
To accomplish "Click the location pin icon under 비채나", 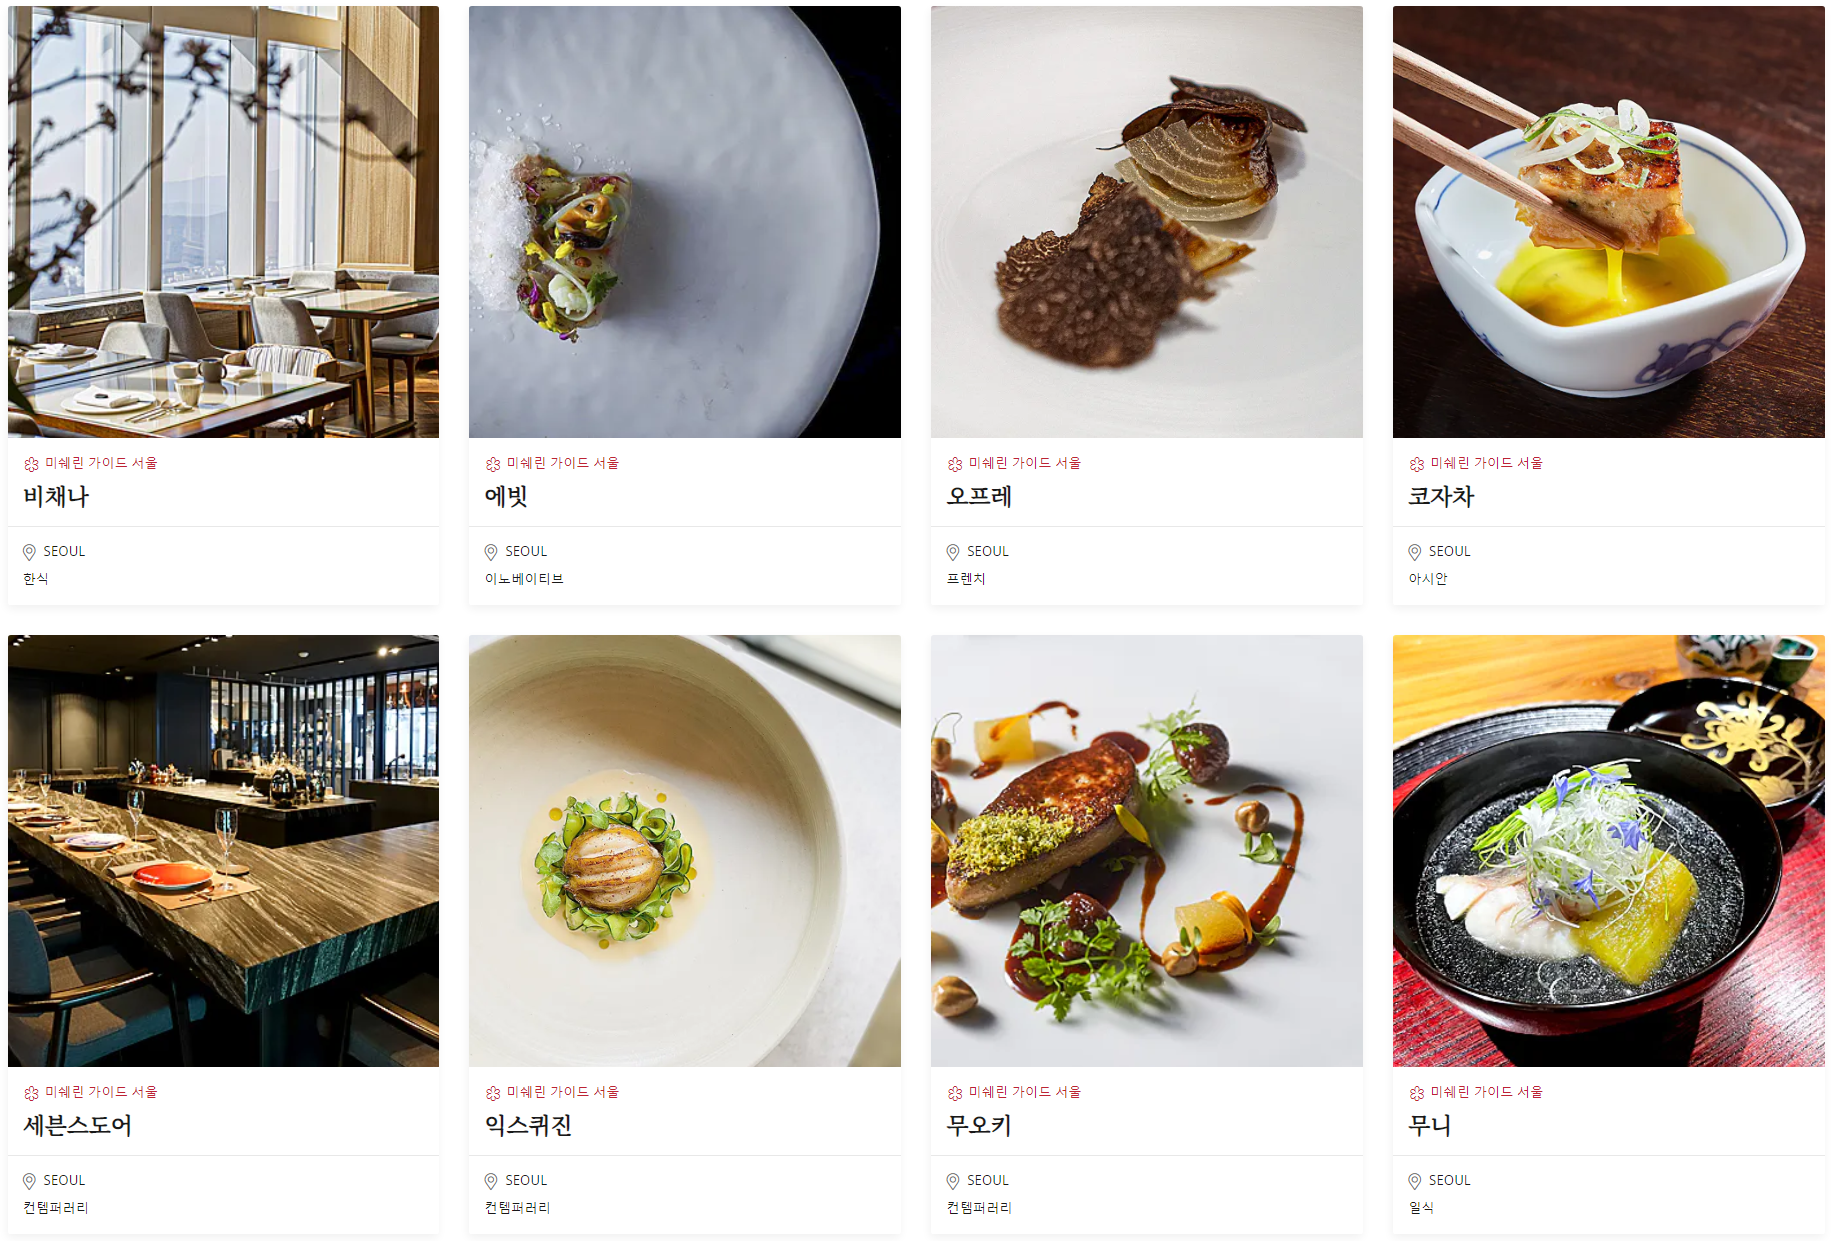I will (x=29, y=552).
